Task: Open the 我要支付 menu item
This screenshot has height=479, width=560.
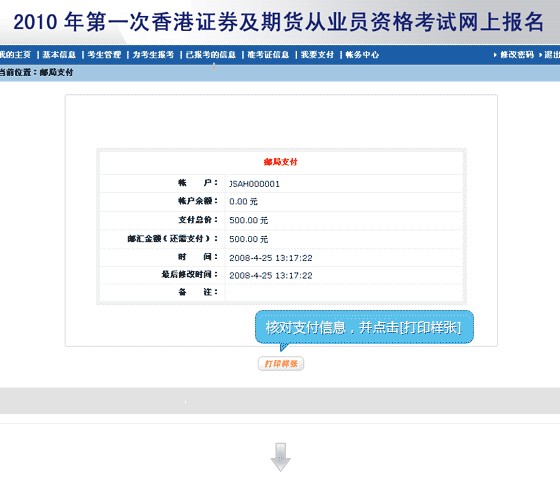Action: coord(317,55)
